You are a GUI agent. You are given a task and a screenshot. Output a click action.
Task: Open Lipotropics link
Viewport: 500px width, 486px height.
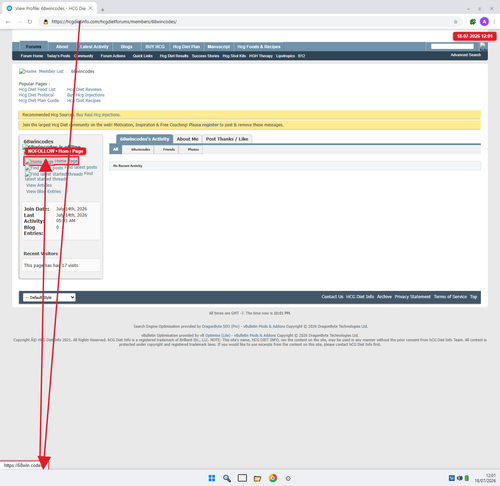tap(285, 56)
